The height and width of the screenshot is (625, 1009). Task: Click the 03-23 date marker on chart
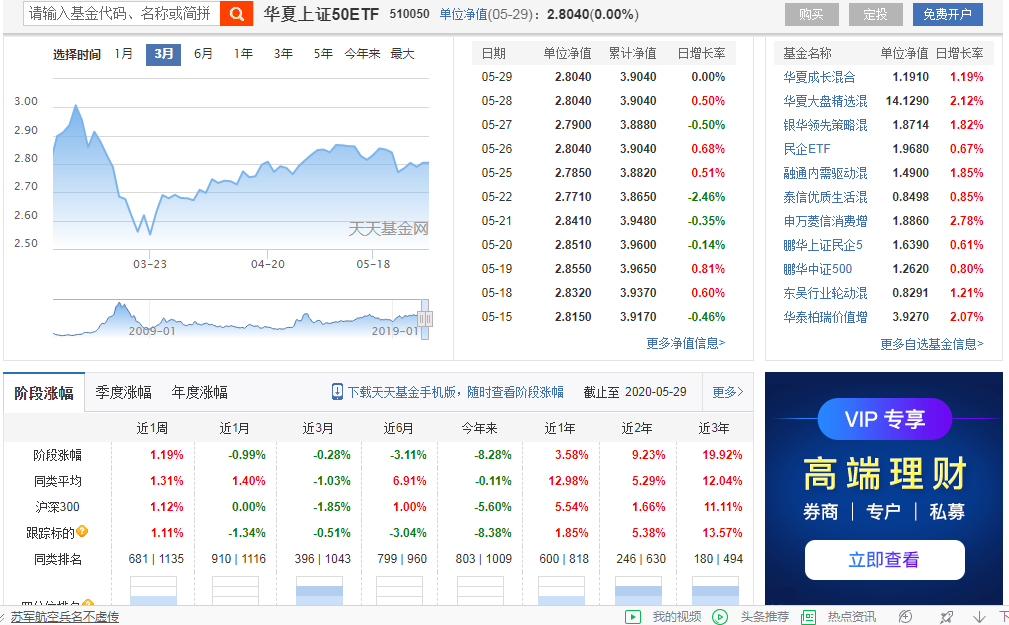point(150,264)
